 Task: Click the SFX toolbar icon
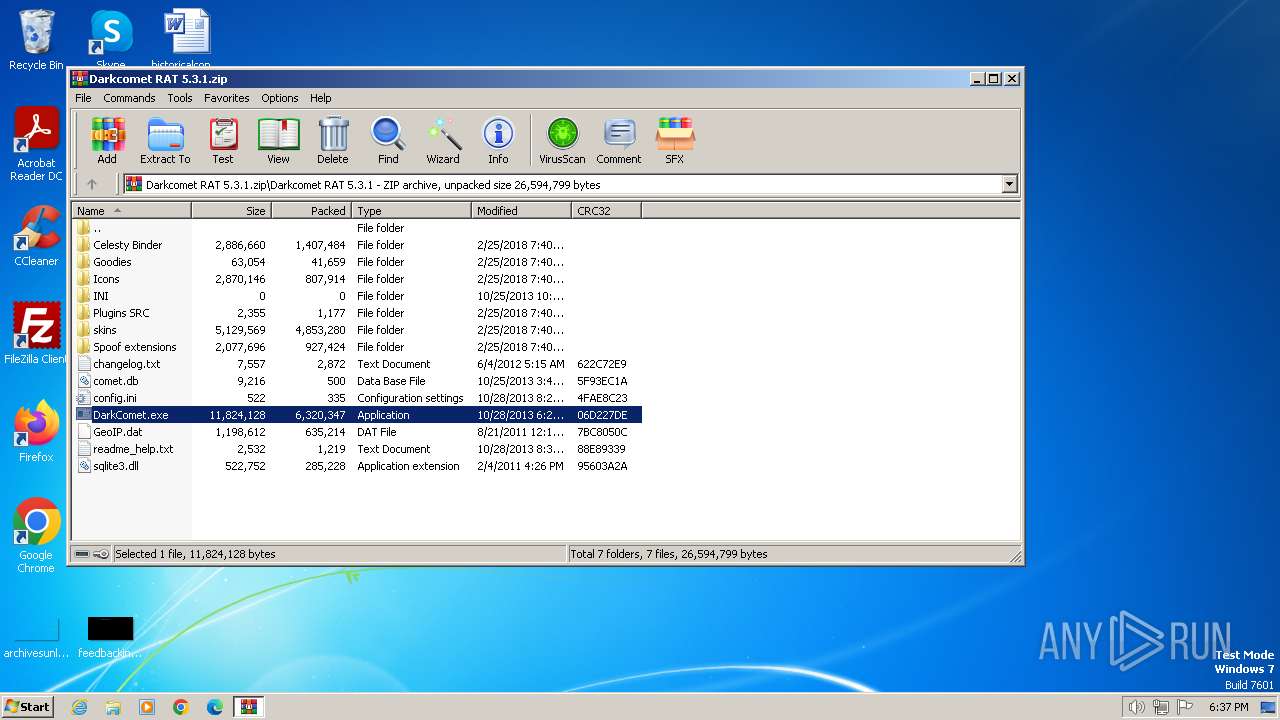tap(675, 140)
